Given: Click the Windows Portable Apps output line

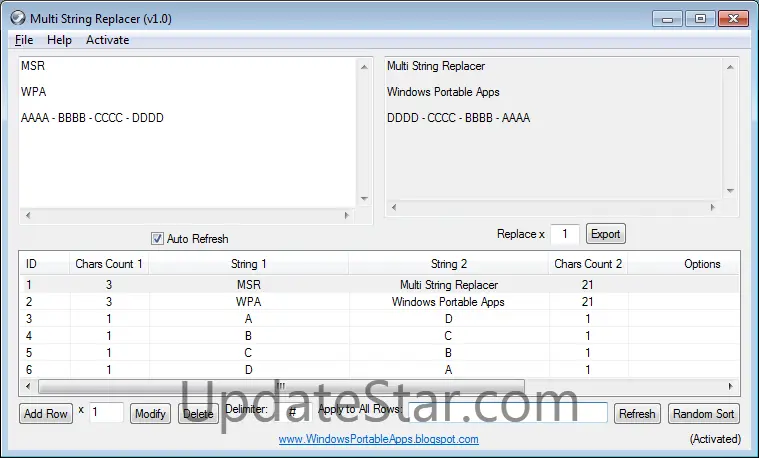Looking at the screenshot, I should click(443, 92).
